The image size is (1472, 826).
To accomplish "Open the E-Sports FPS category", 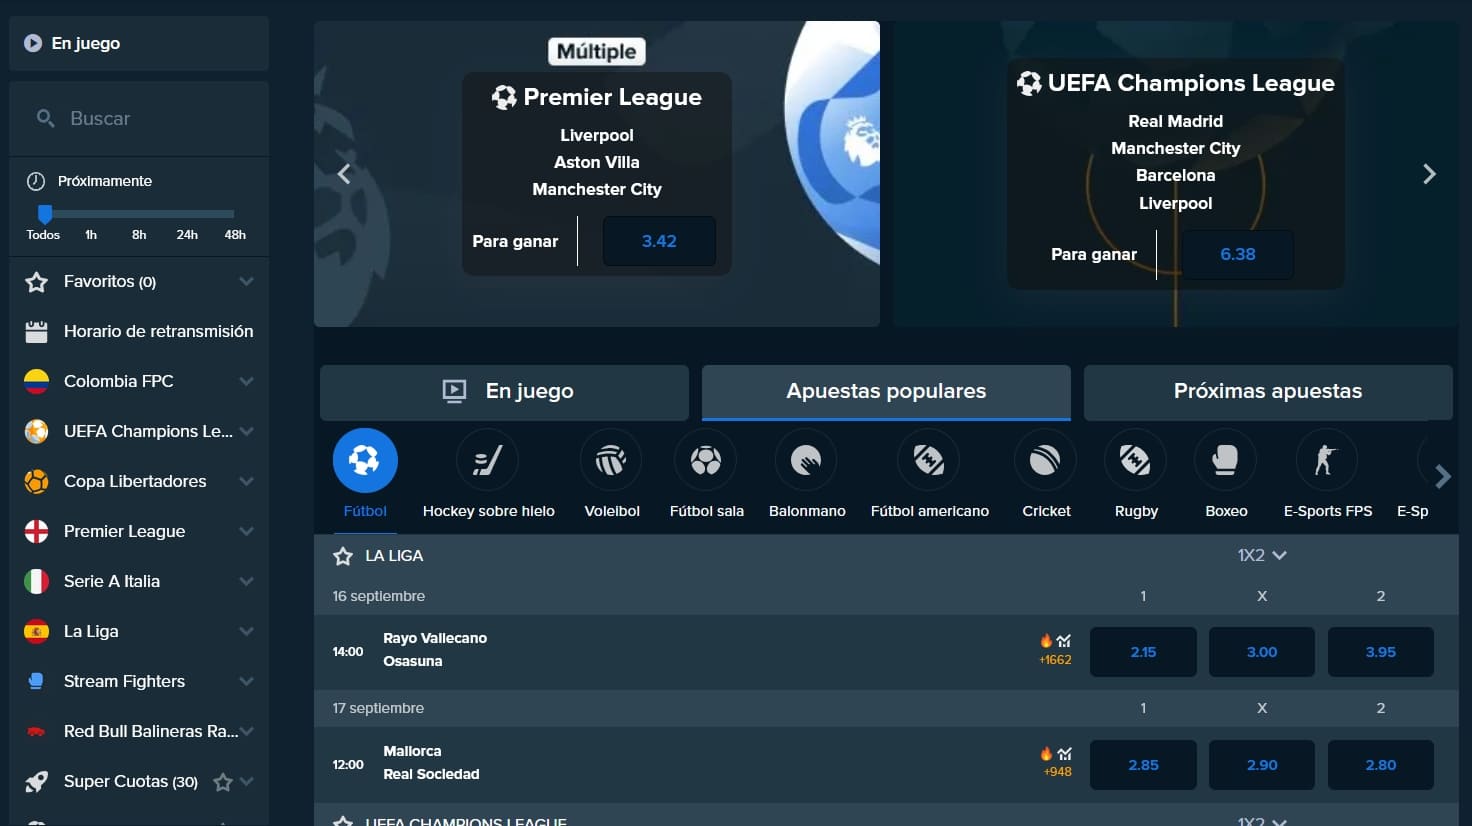I will click(x=1327, y=460).
